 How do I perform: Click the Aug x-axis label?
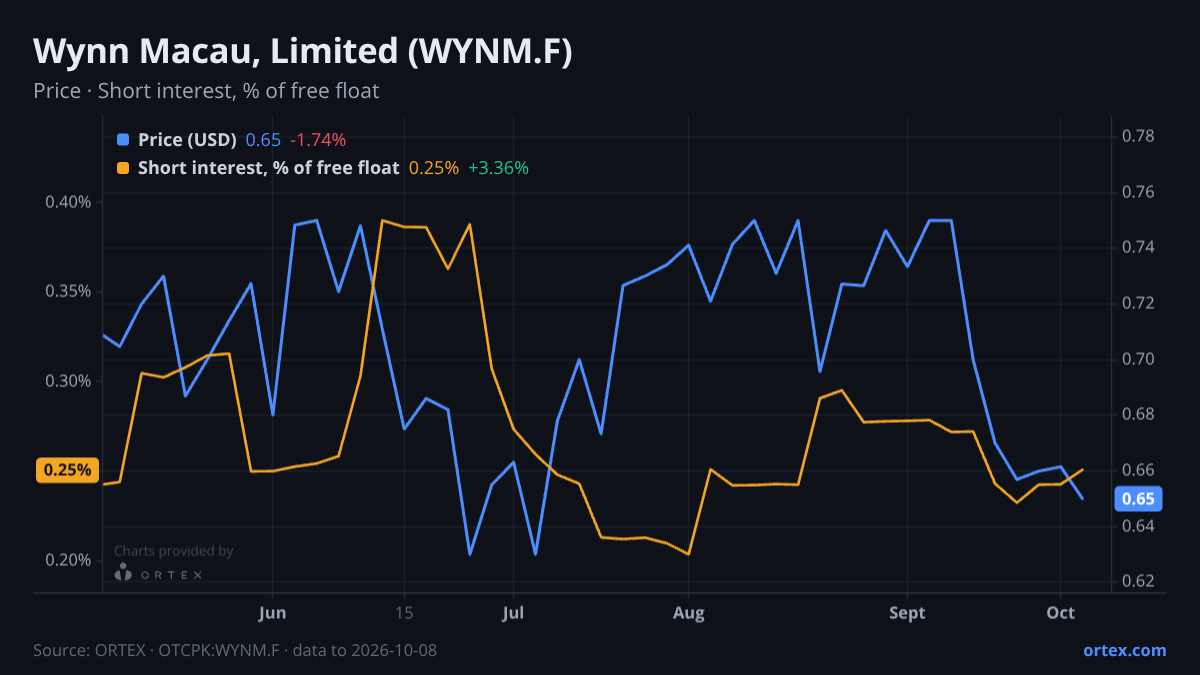pyautogui.click(x=688, y=612)
